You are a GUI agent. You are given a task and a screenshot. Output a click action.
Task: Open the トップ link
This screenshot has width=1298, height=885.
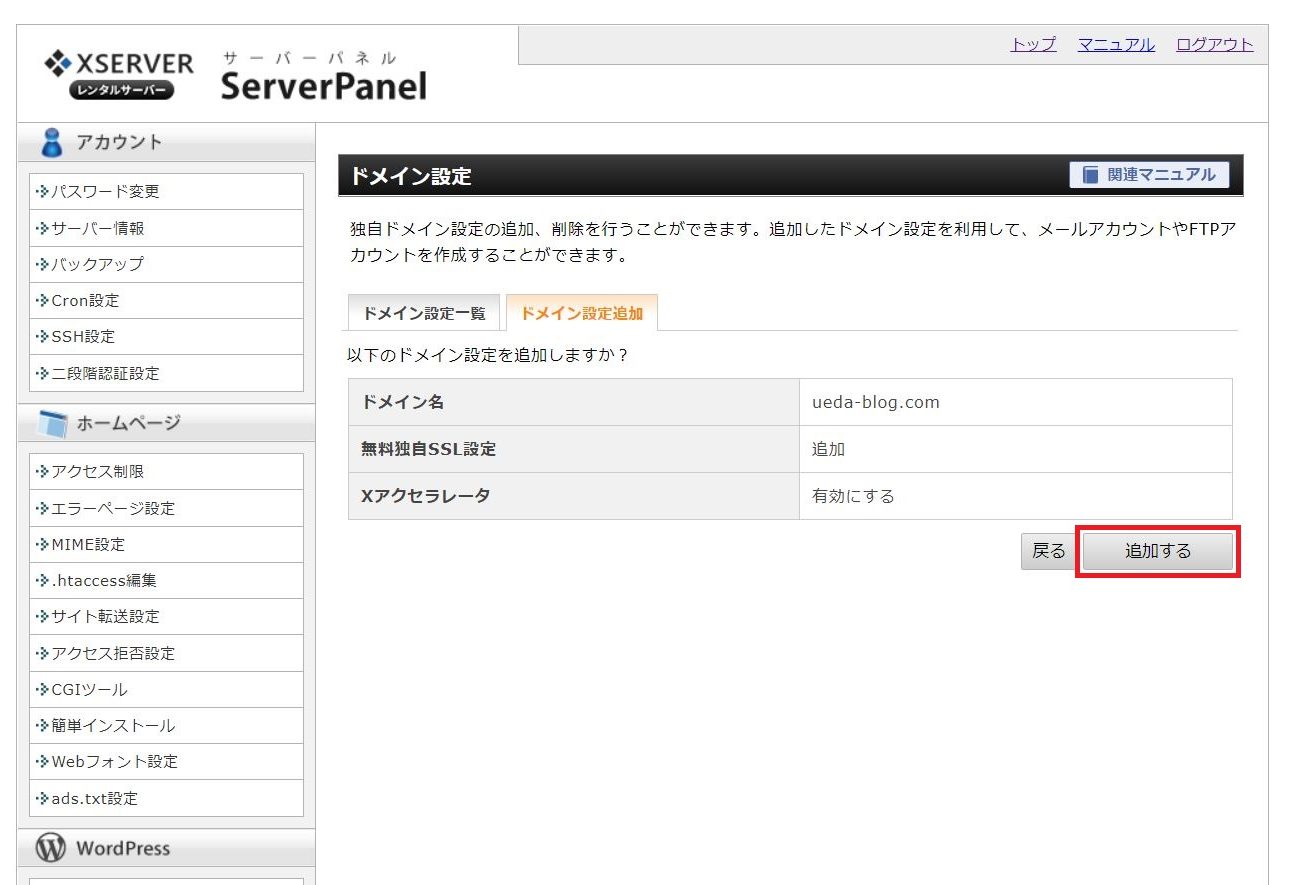point(1033,44)
